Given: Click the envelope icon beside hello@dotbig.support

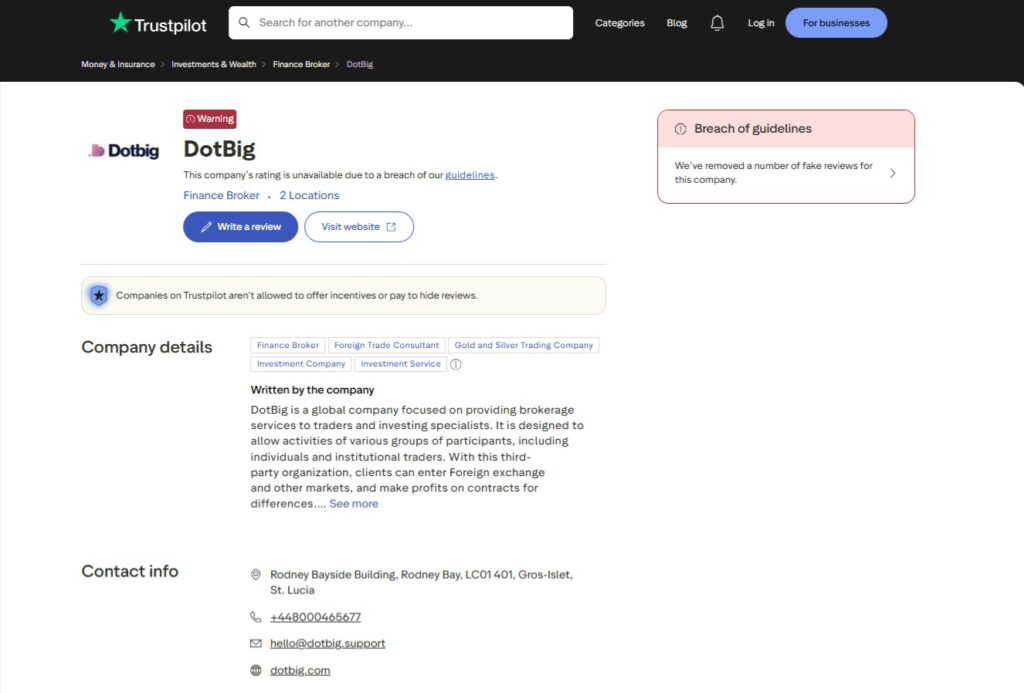Looking at the screenshot, I should [x=256, y=643].
